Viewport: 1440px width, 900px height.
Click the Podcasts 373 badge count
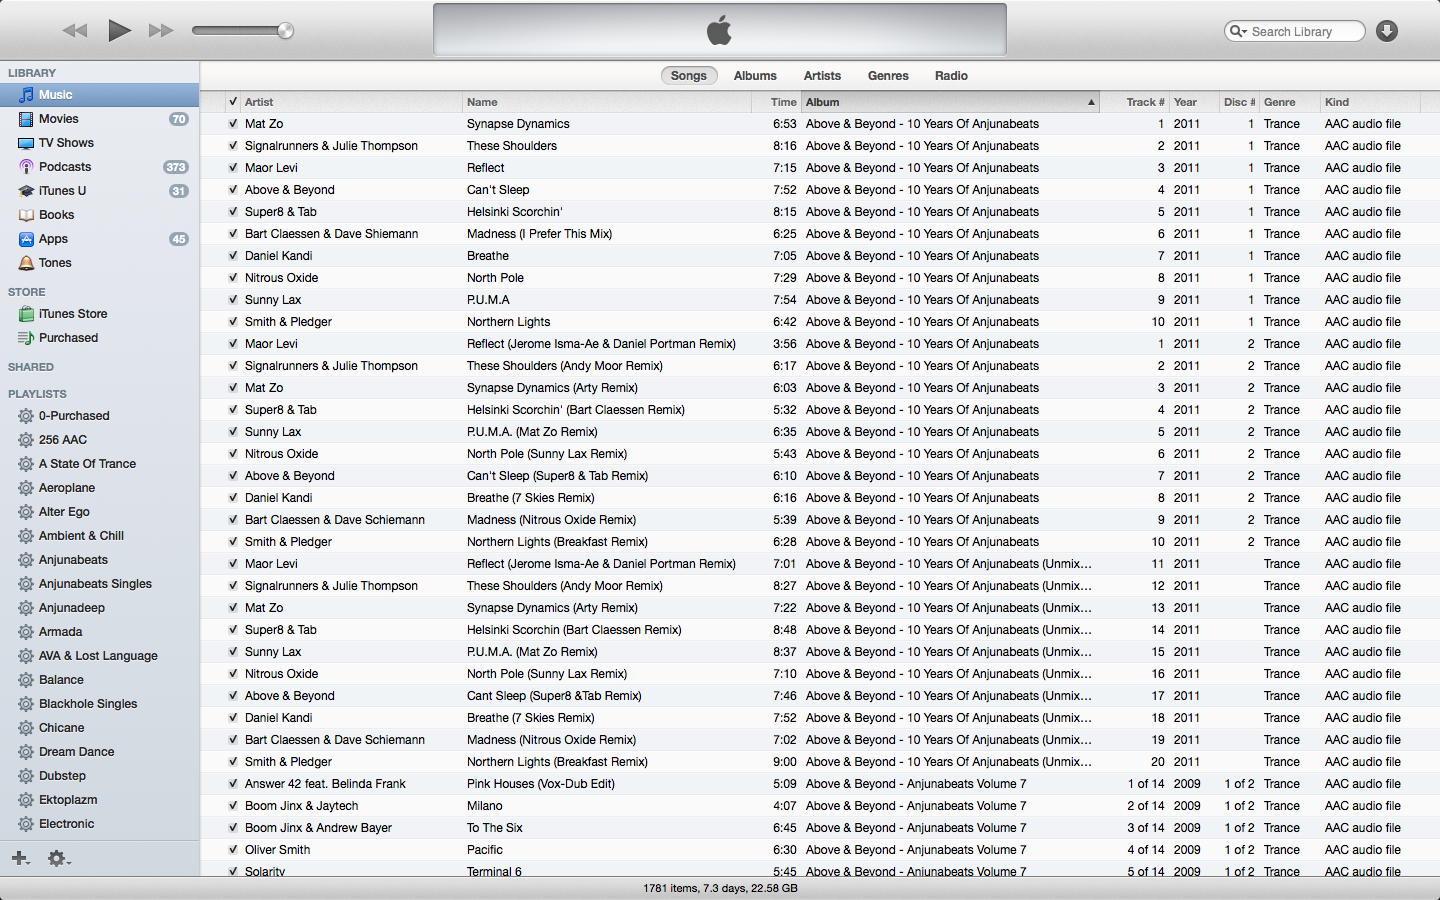pyautogui.click(x=176, y=167)
